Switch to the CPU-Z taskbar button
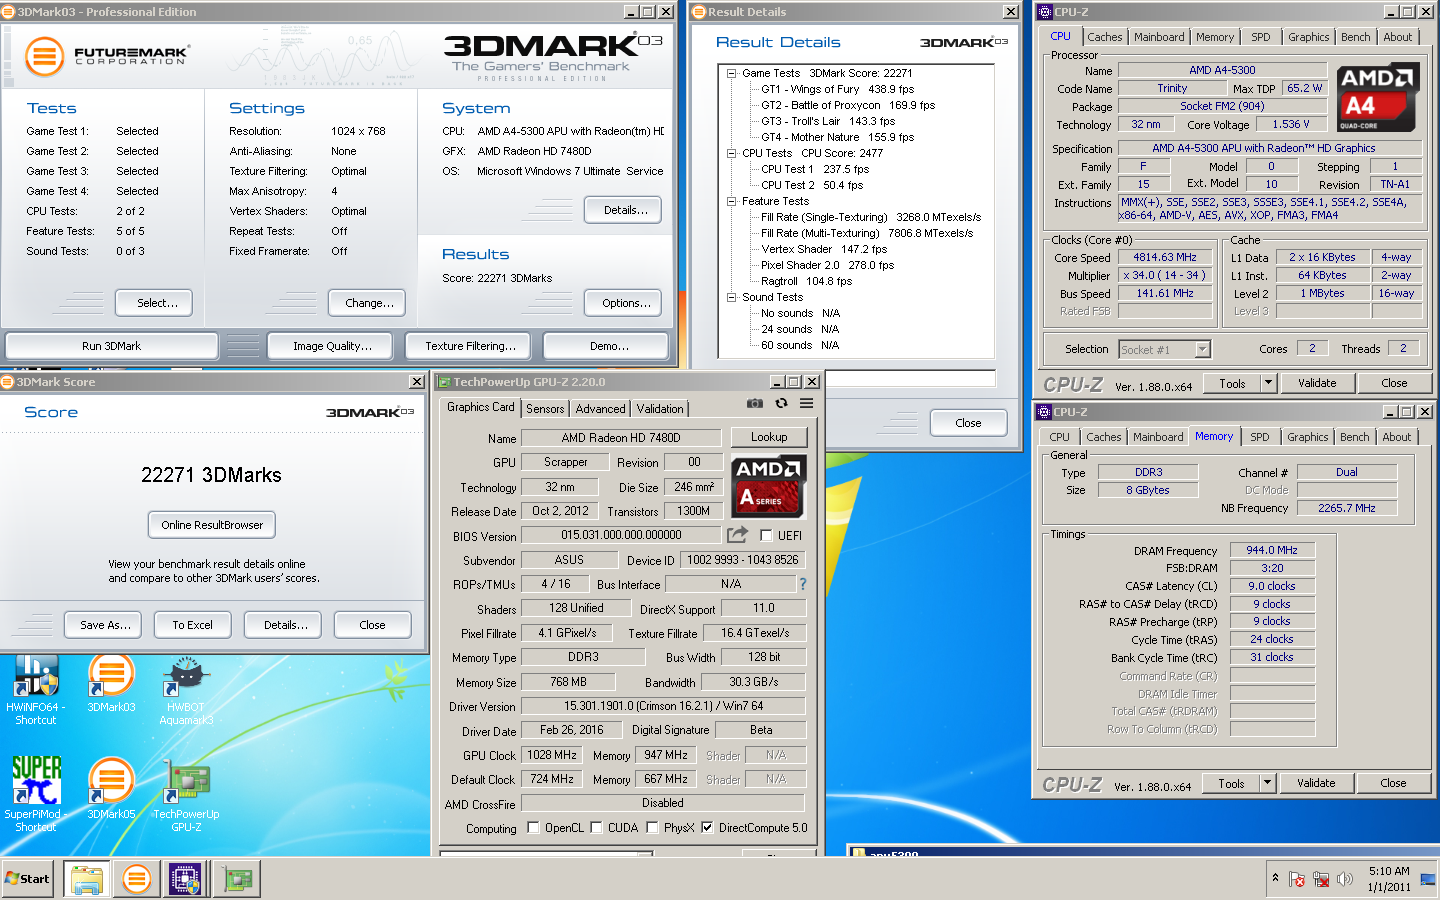Screen dimensions: 1440x900 click(x=186, y=879)
